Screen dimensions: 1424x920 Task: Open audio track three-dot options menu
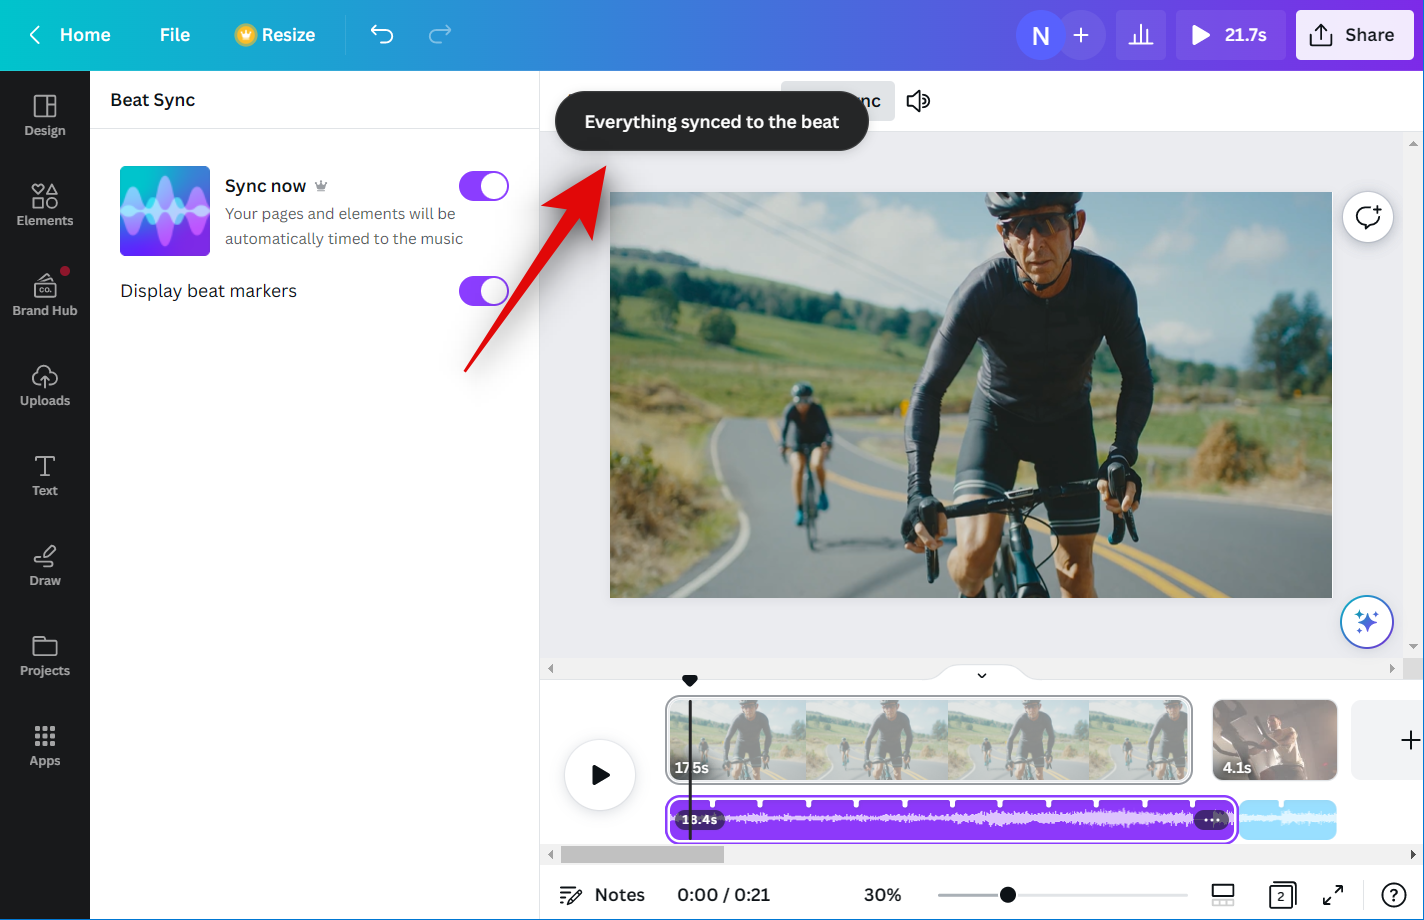[x=1212, y=820]
